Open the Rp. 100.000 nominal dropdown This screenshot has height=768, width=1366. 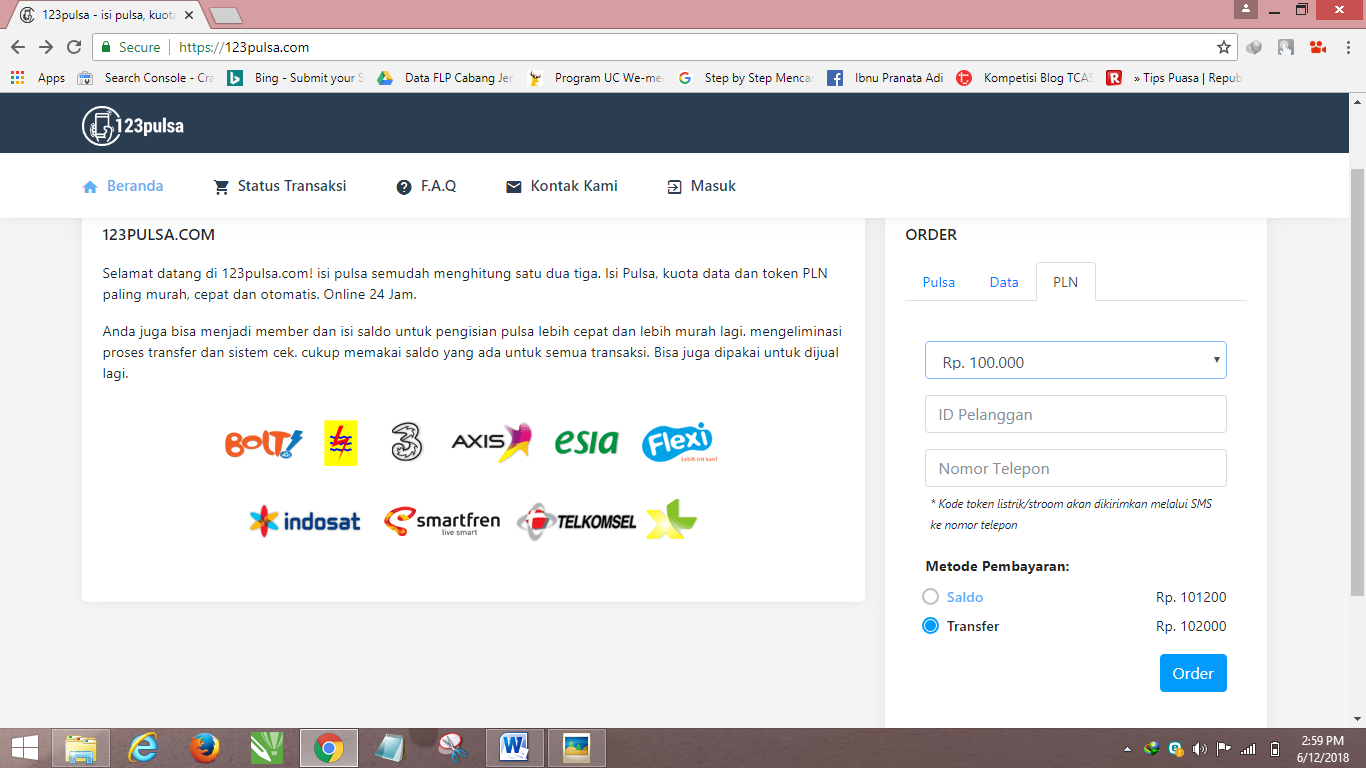tap(1075, 361)
